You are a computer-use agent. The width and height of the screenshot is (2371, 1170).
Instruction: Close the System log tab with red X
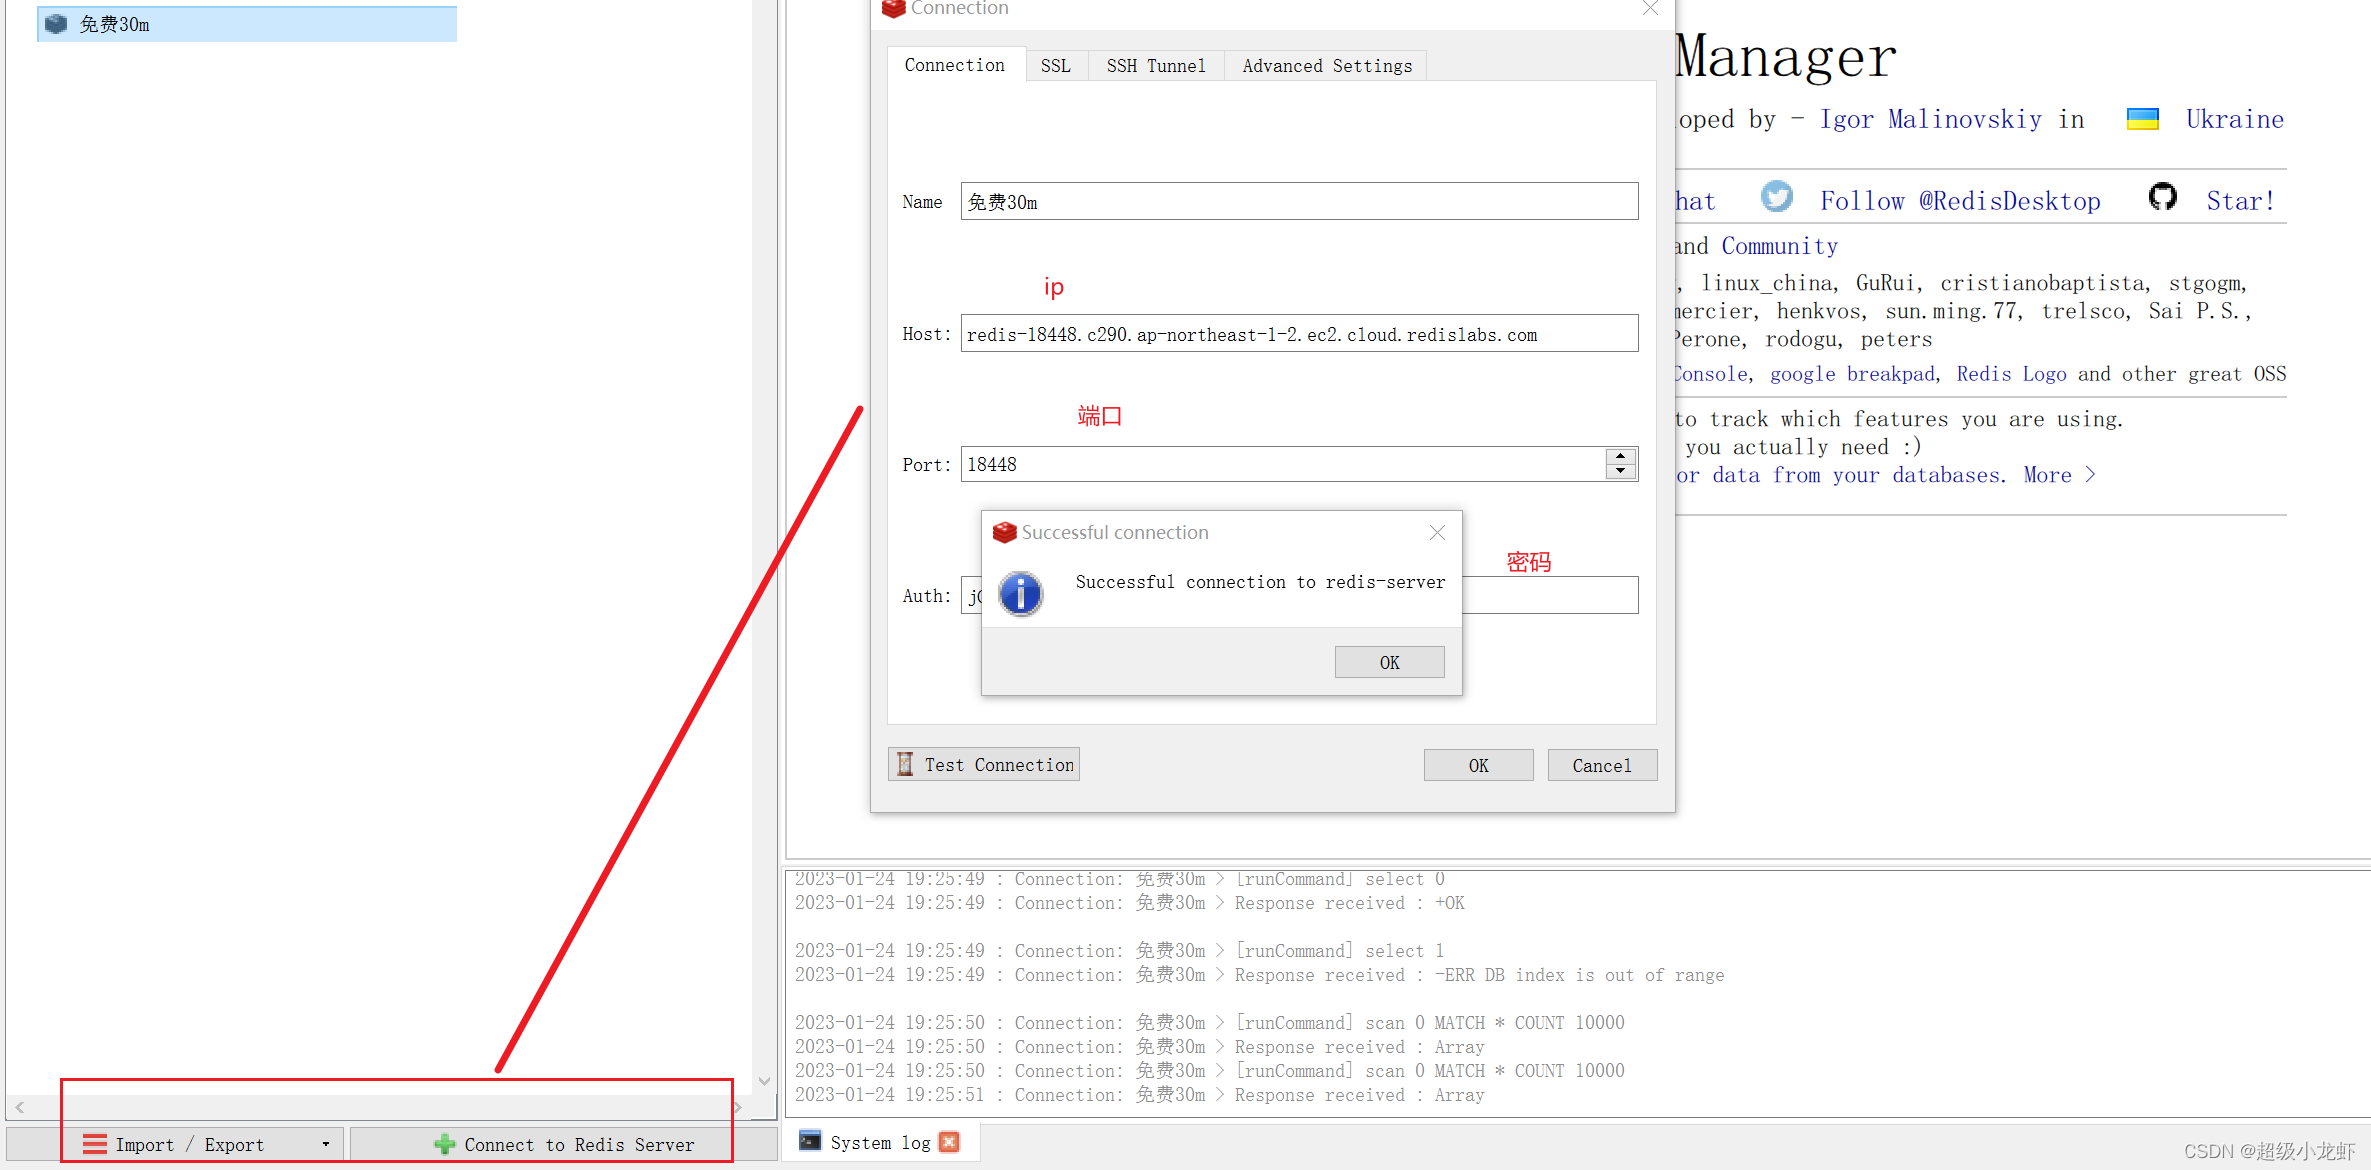[948, 1141]
